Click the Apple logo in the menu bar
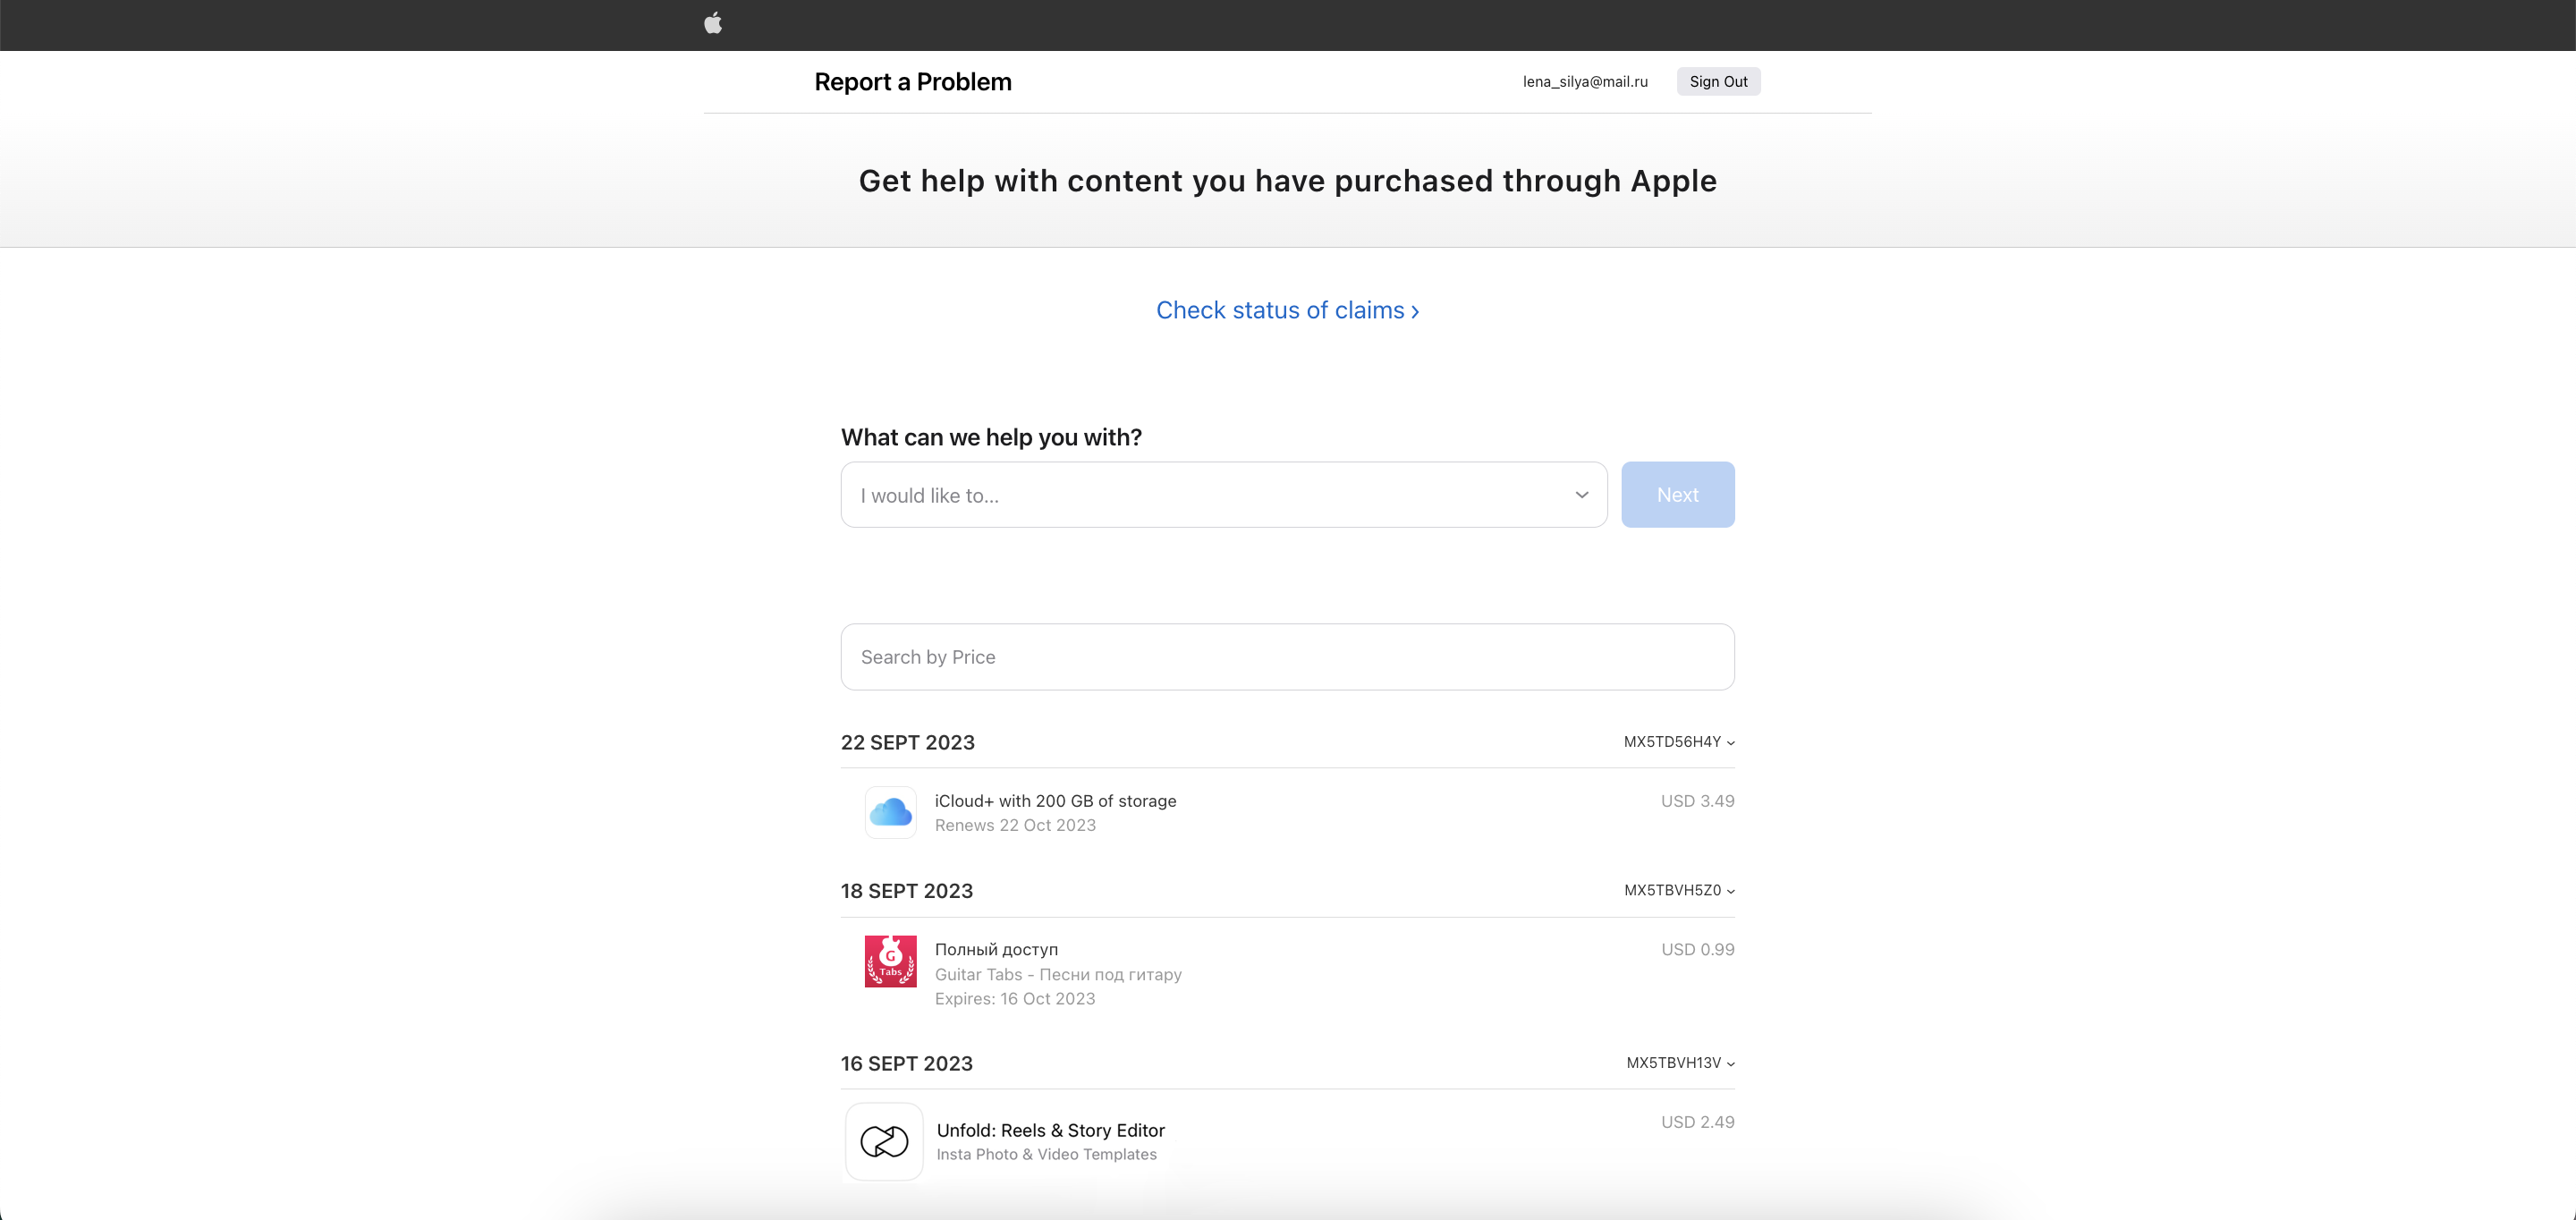The height and width of the screenshot is (1220, 2576). [x=715, y=23]
